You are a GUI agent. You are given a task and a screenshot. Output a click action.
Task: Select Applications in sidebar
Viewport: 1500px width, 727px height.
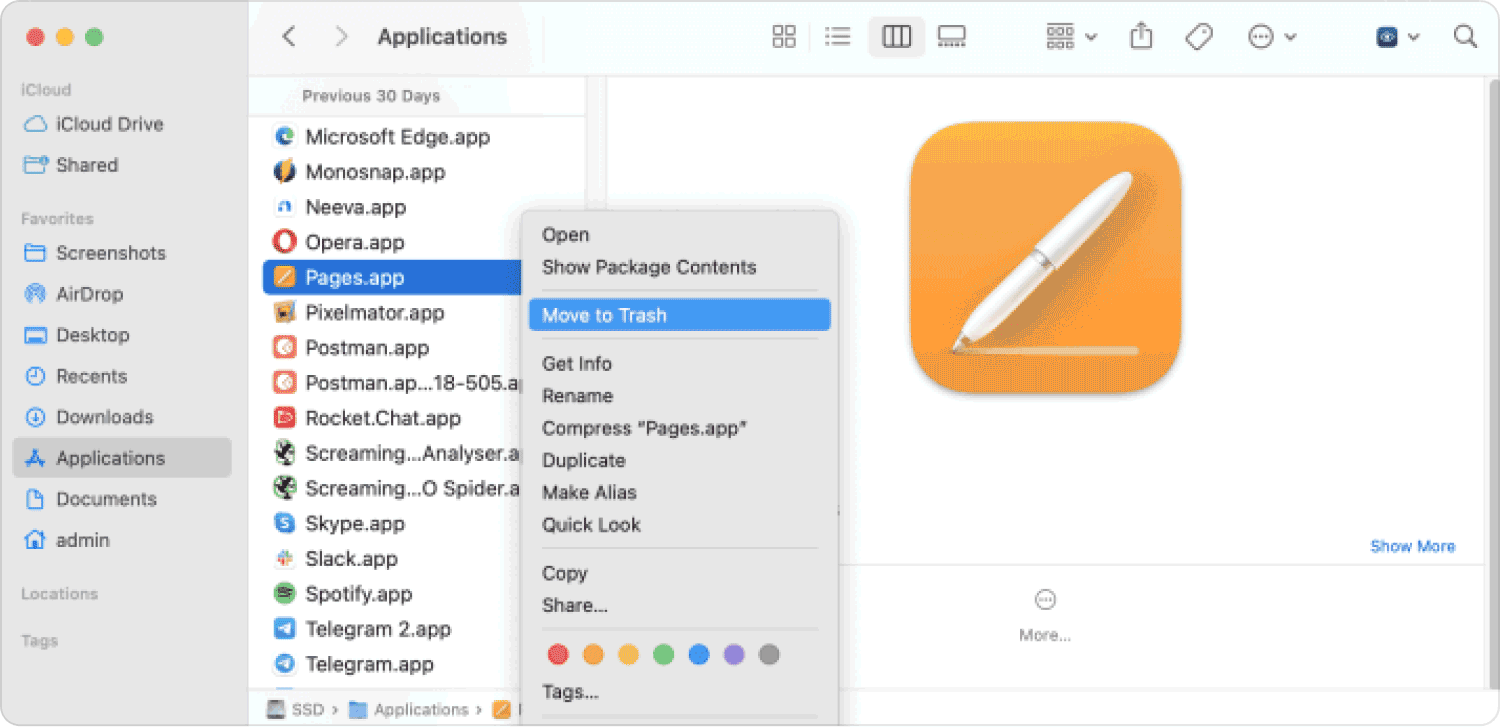(122, 458)
